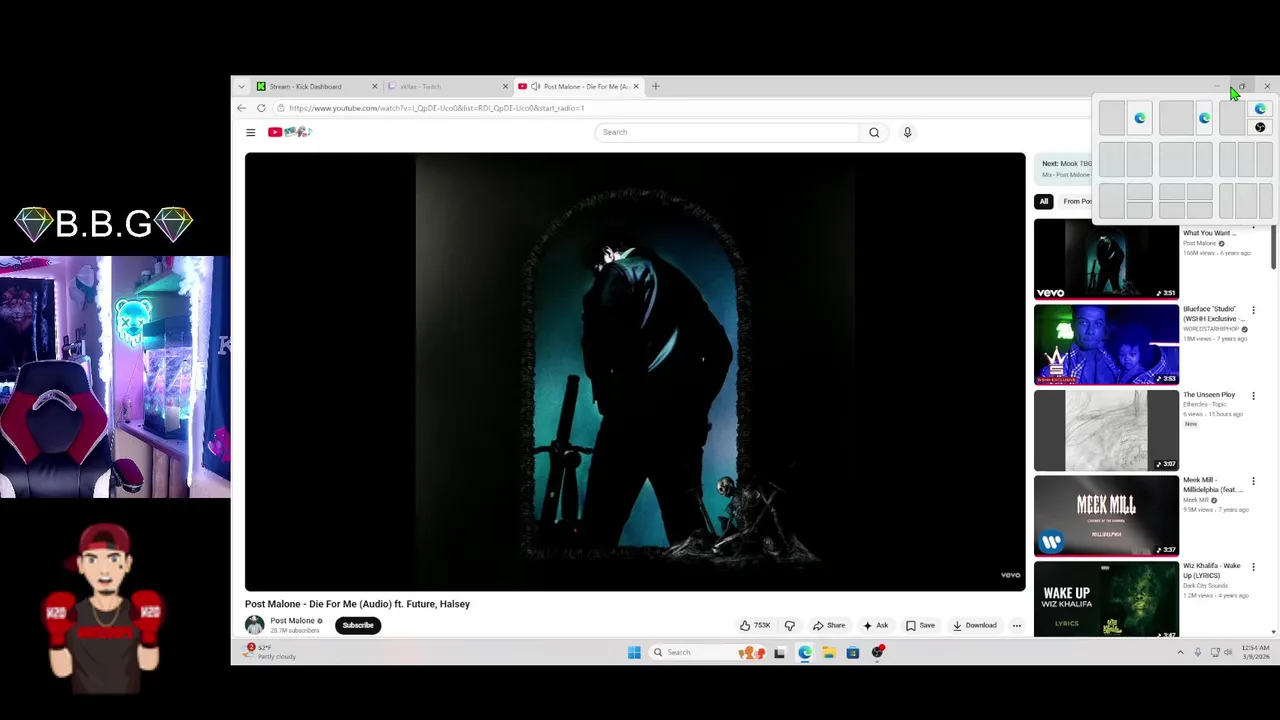Open volume settings from the tray speaker
1280x720 pixels.
point(1229,652)
